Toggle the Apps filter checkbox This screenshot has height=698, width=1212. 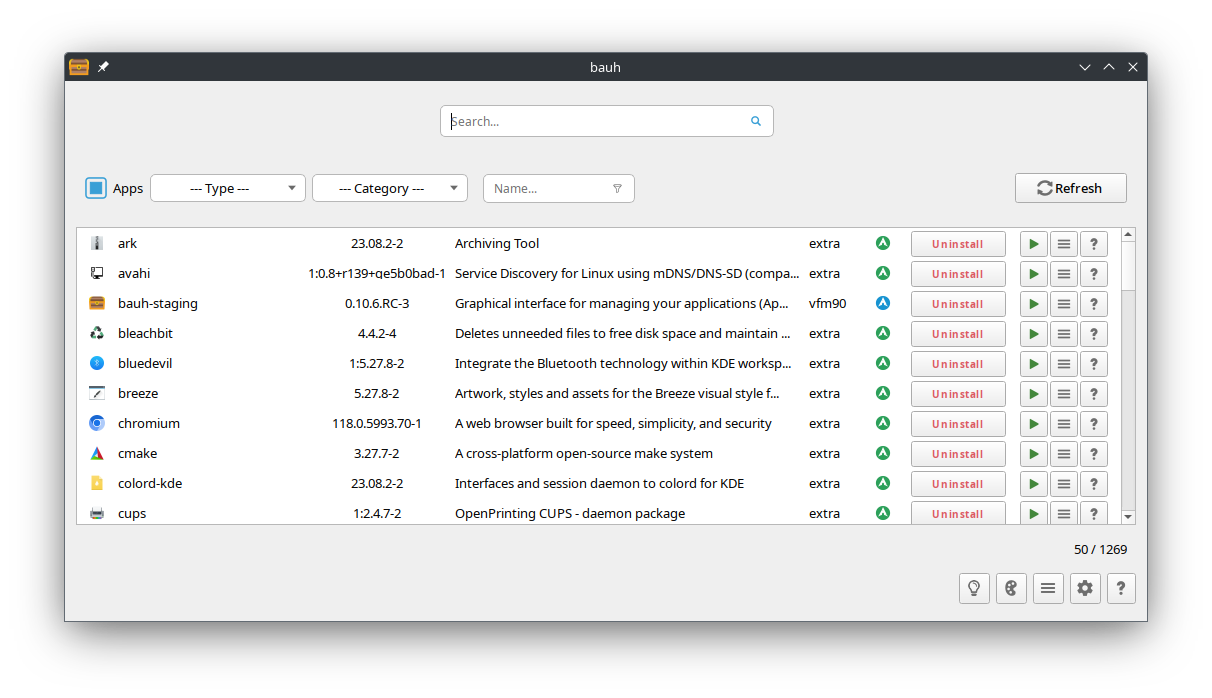coord(96,188)
